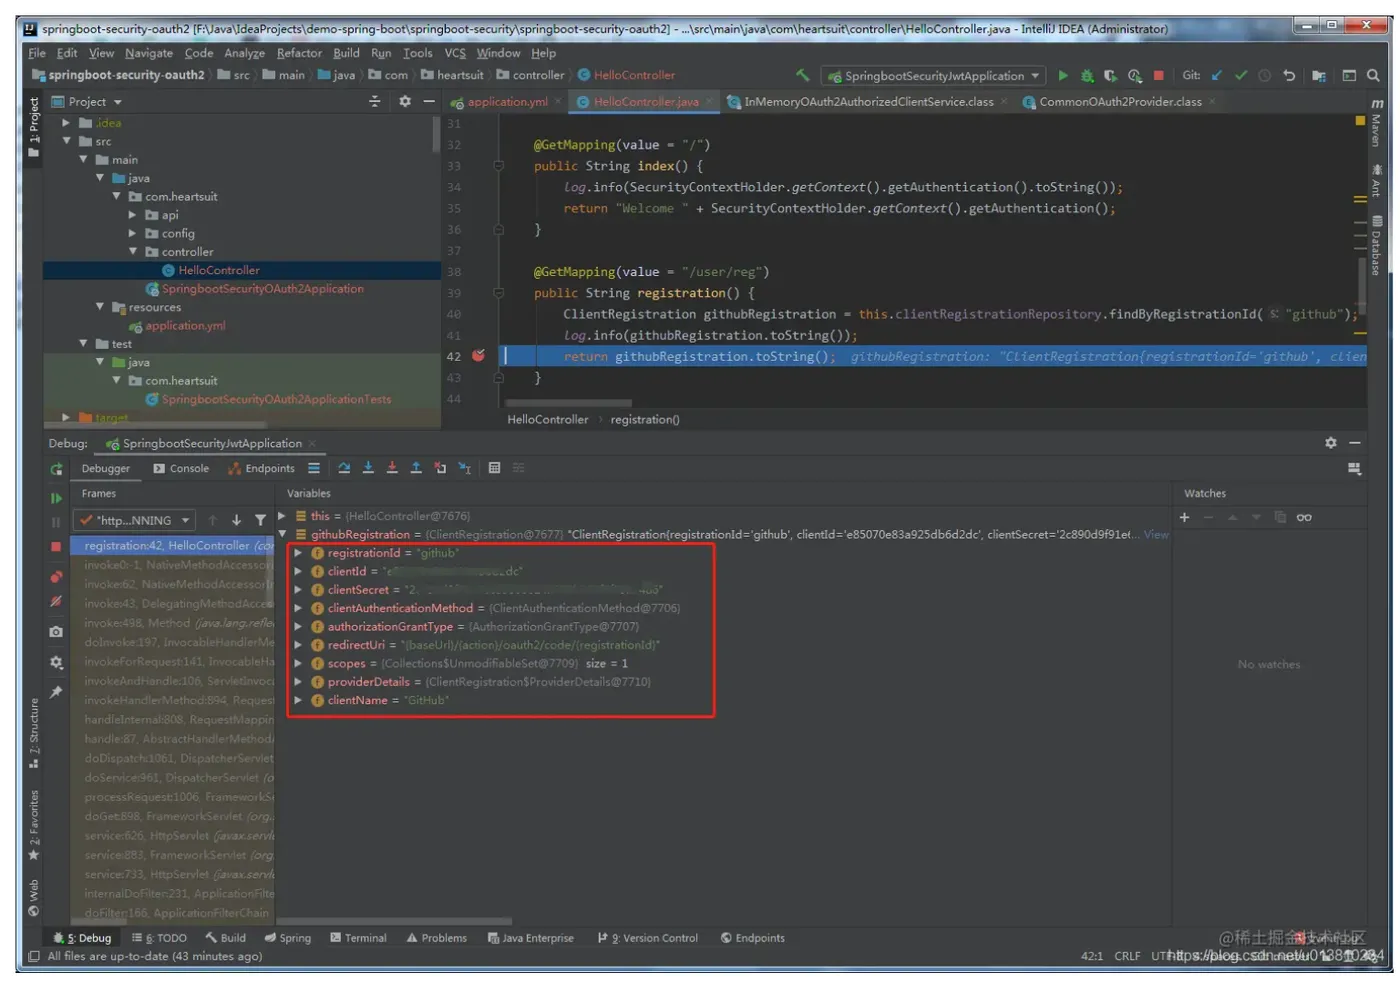Open the Project view dropdown
This screenshot has height=983, width=1400.
tap(87, 102)
